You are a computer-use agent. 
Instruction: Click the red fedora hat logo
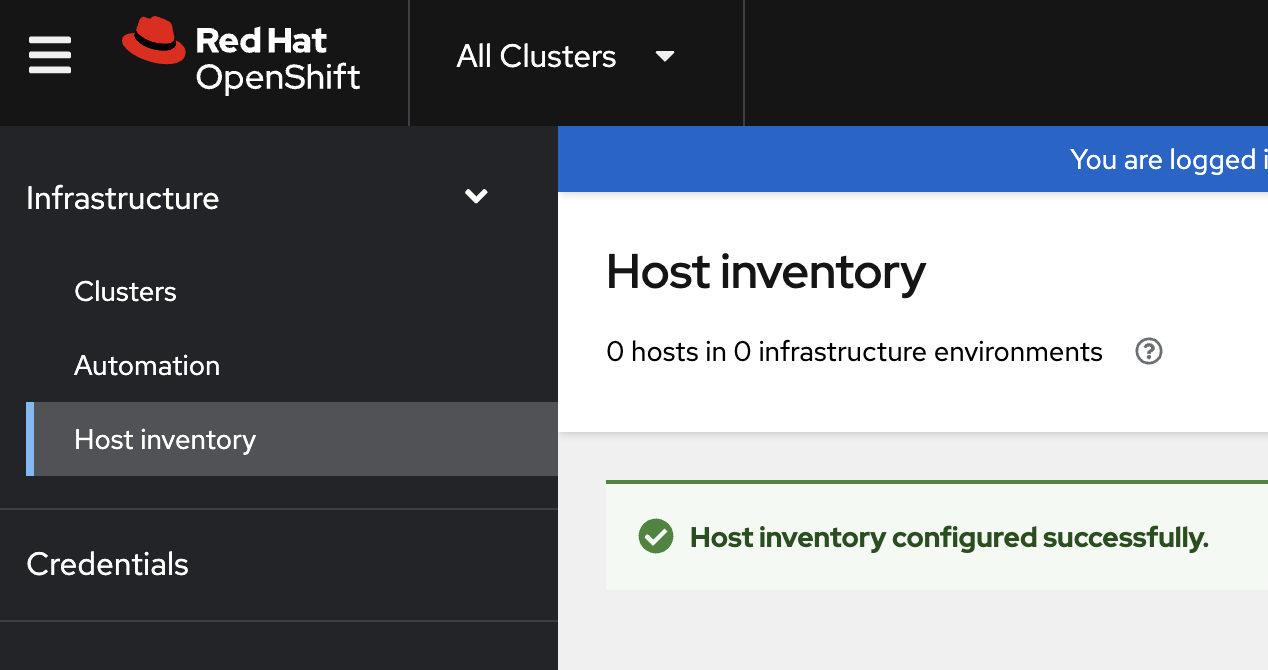coord(153,42)
